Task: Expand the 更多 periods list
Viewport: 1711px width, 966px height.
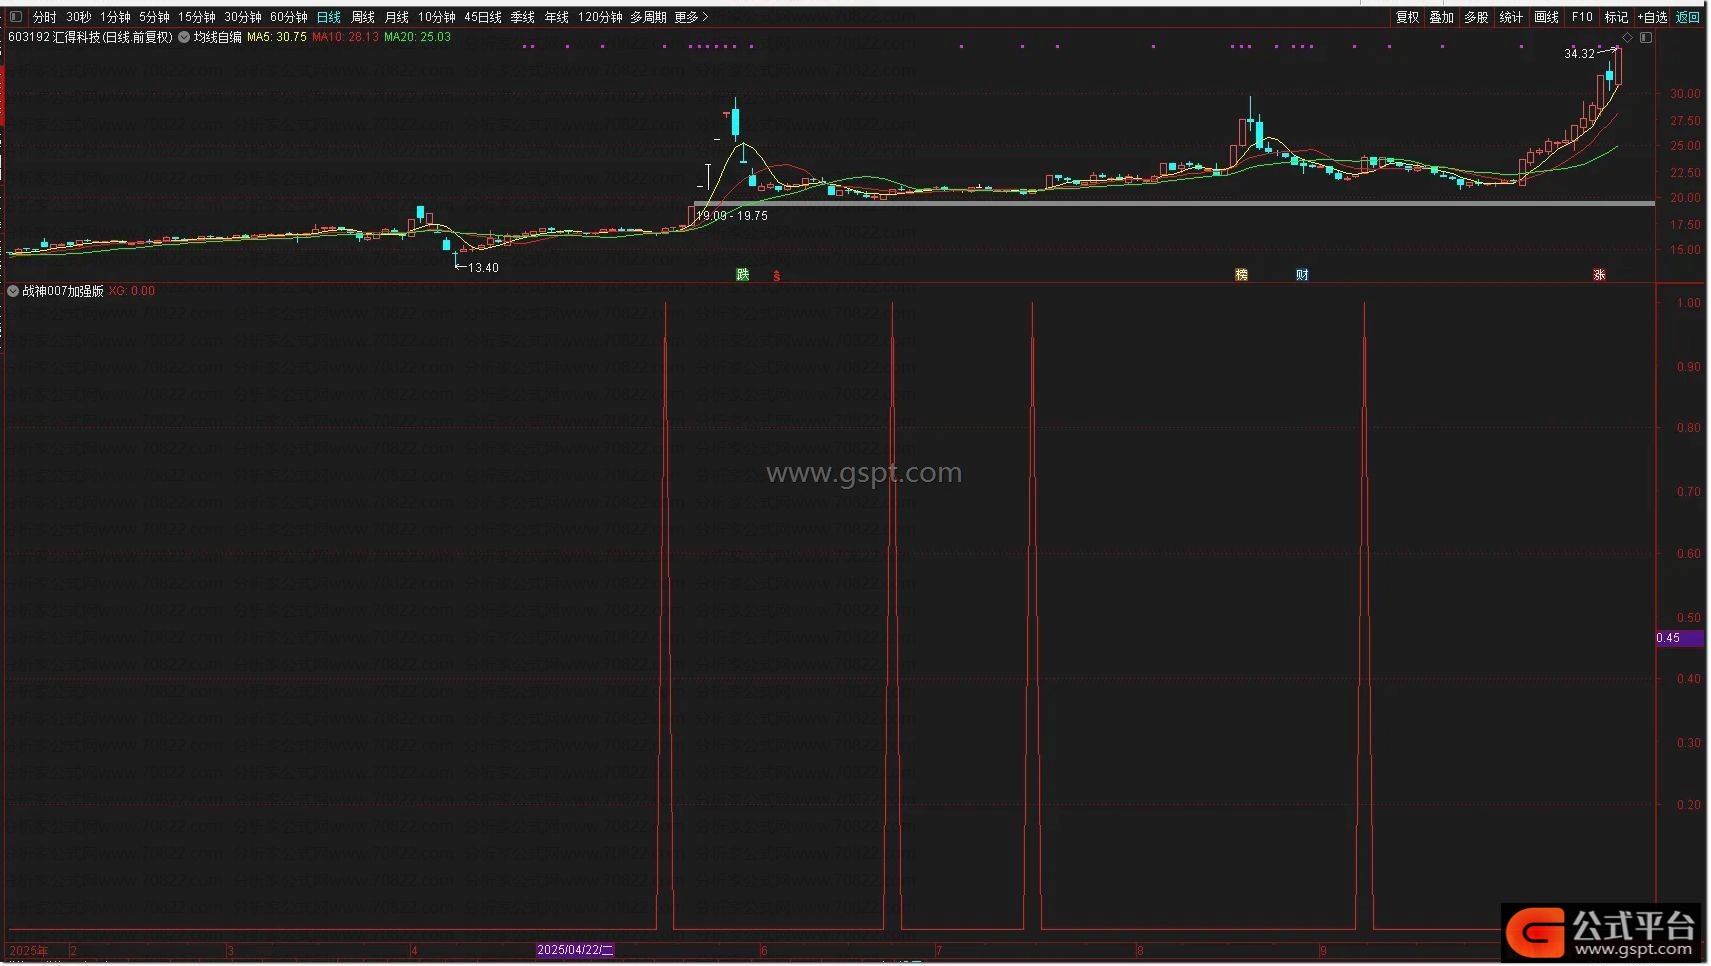Action: pos(691,17)
